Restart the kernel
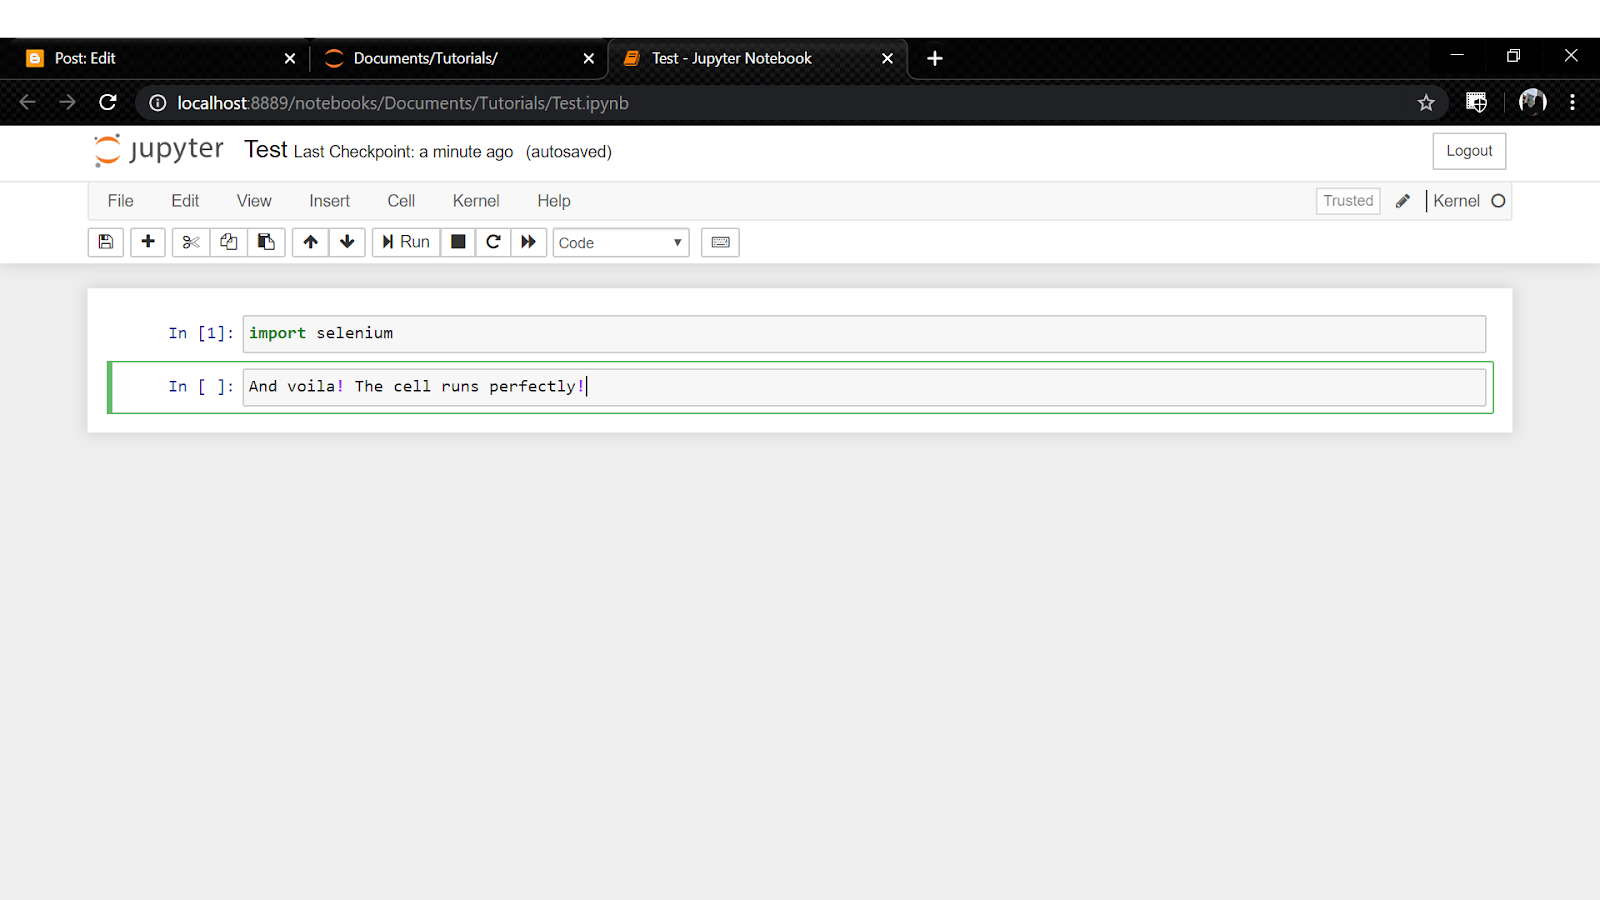 [493, 242]
